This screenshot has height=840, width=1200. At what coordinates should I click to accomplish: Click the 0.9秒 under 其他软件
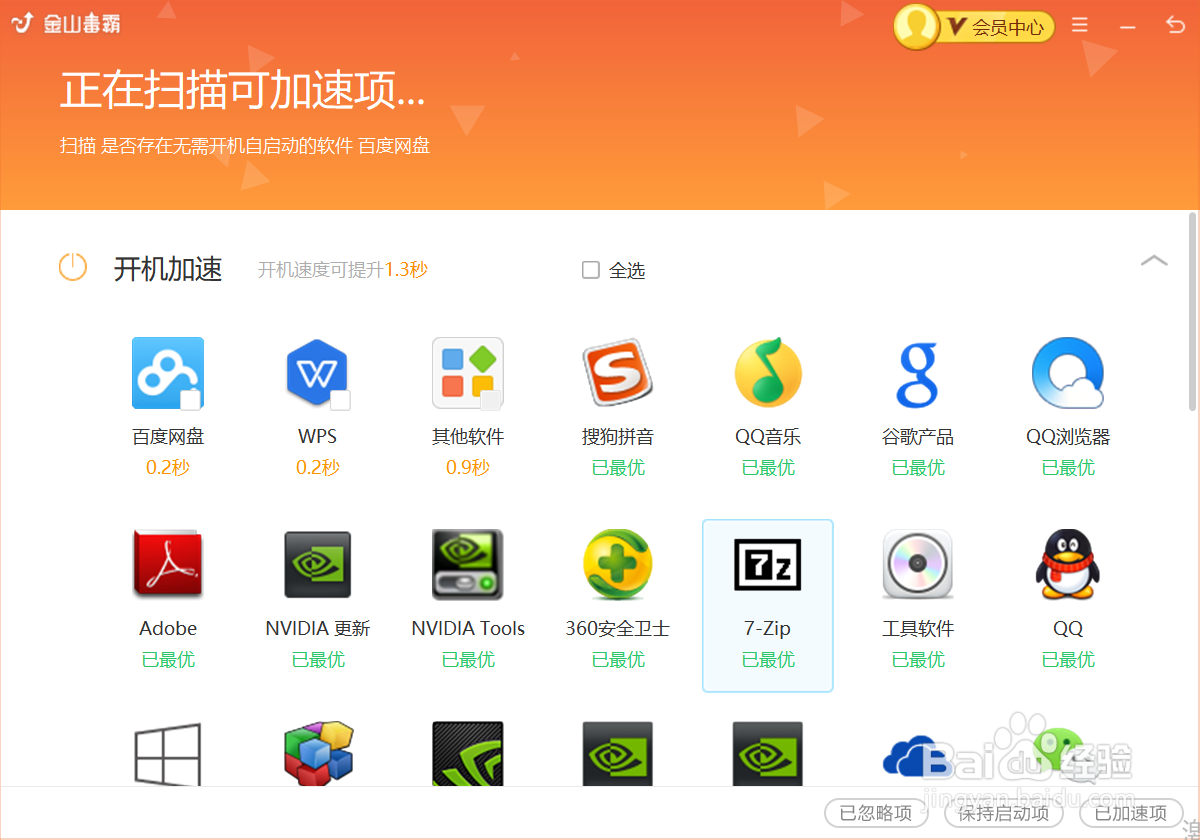click(468, 467)
